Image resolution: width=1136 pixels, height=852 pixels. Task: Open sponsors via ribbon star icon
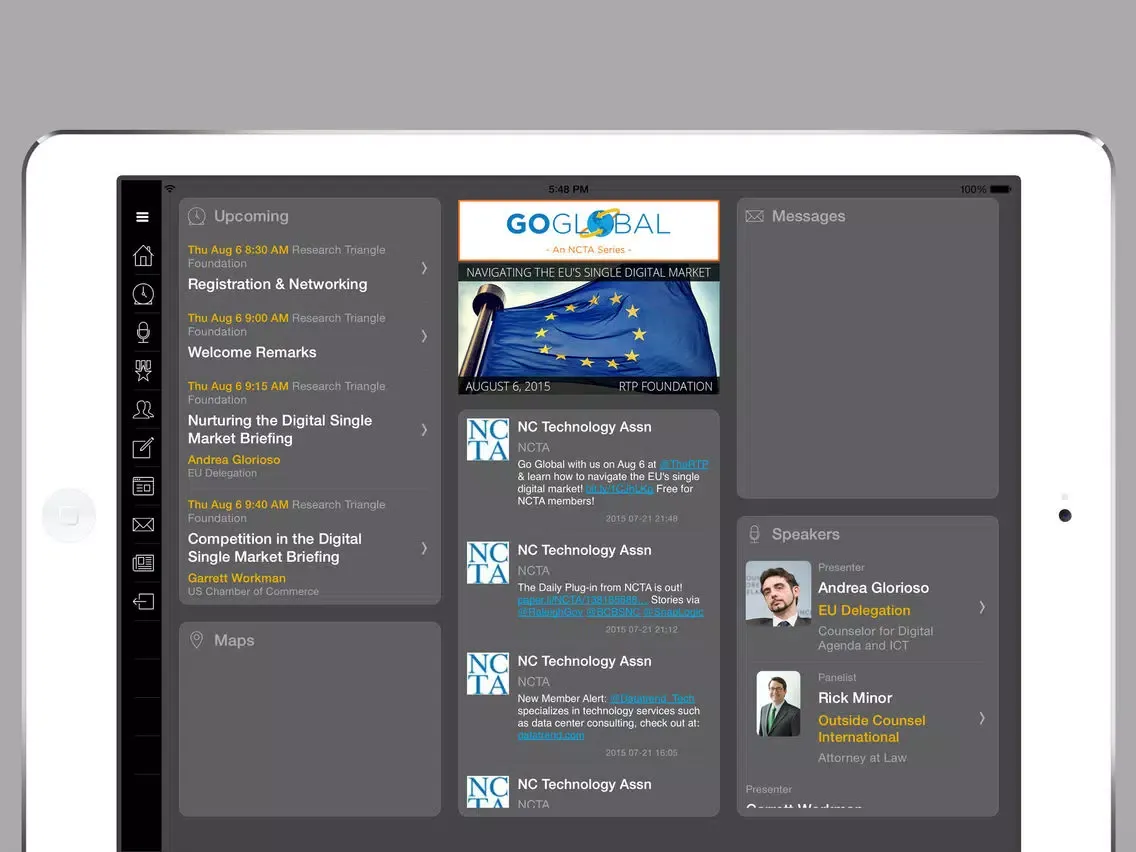143,370
